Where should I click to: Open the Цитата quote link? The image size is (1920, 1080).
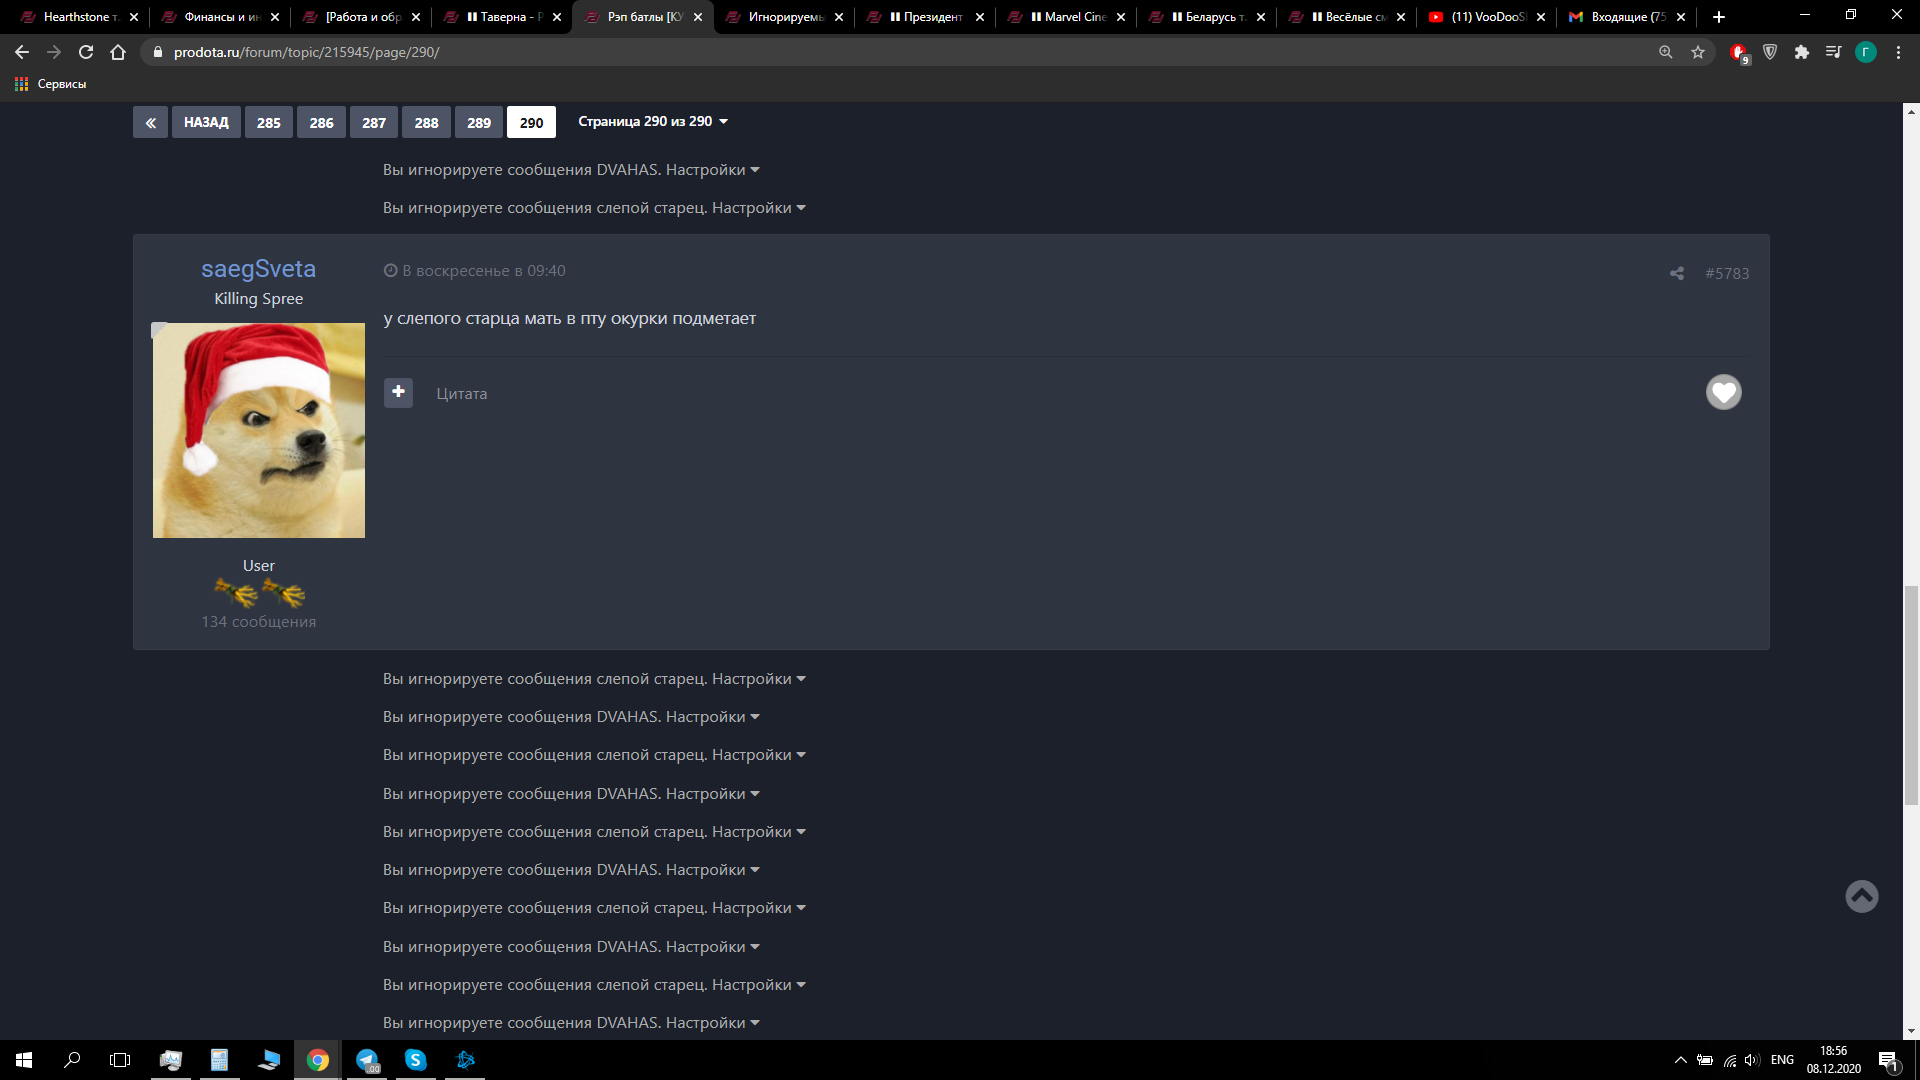[x=461, y=393]
